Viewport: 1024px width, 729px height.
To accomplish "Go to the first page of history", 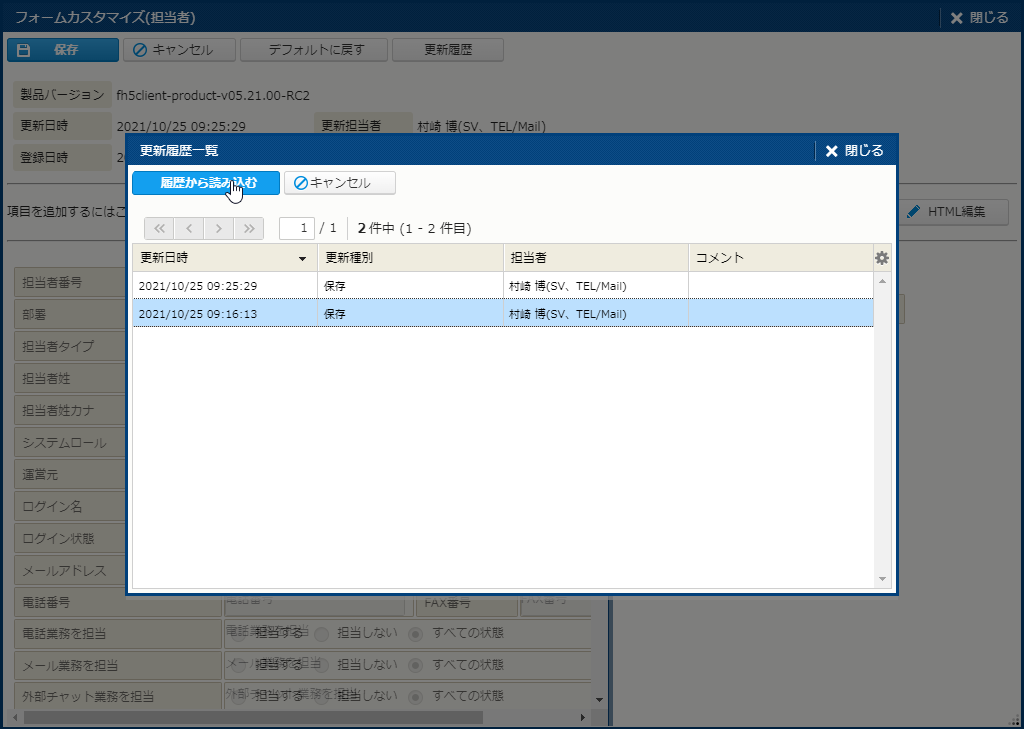I will [160, 228].
